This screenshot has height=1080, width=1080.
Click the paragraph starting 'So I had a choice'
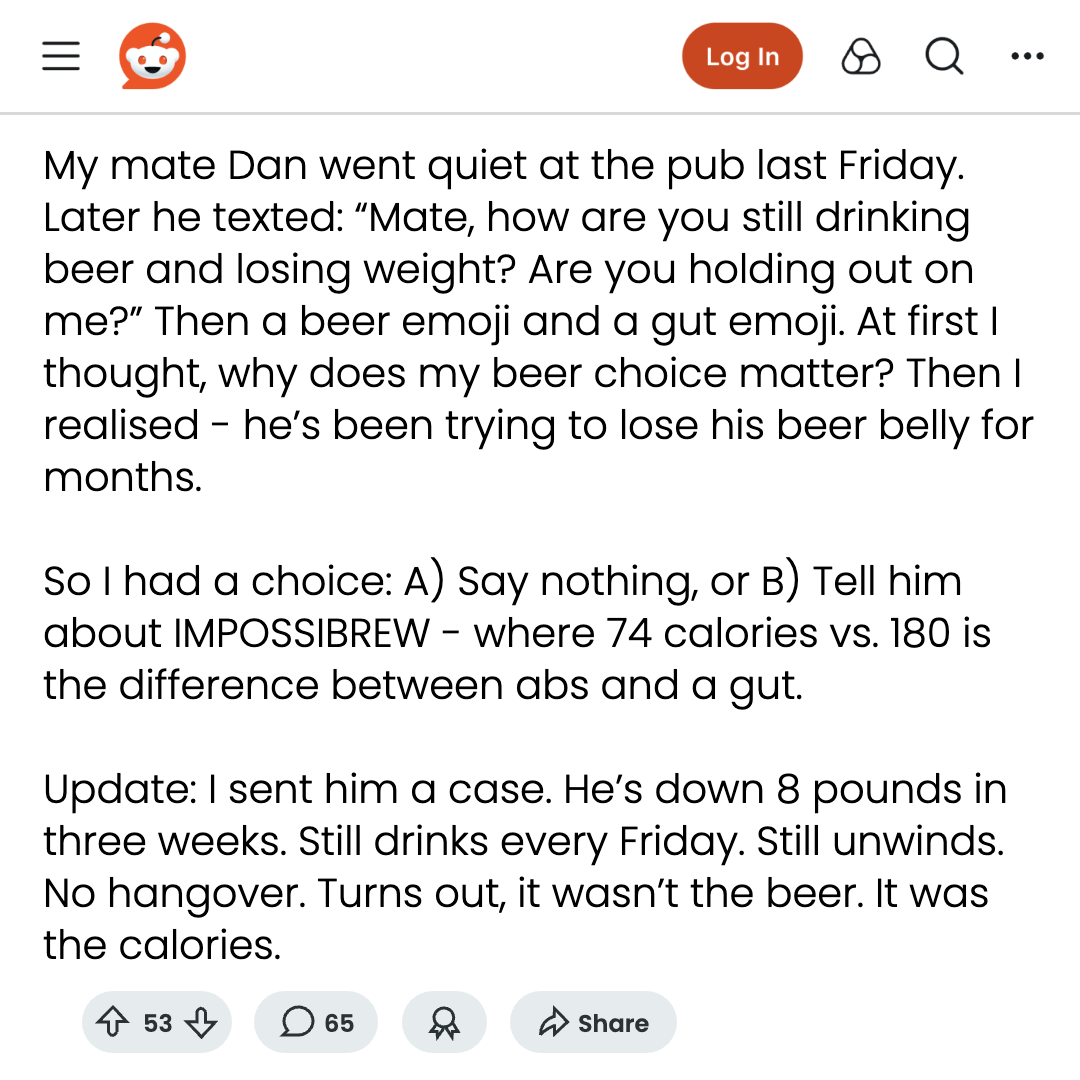(517, 632)
